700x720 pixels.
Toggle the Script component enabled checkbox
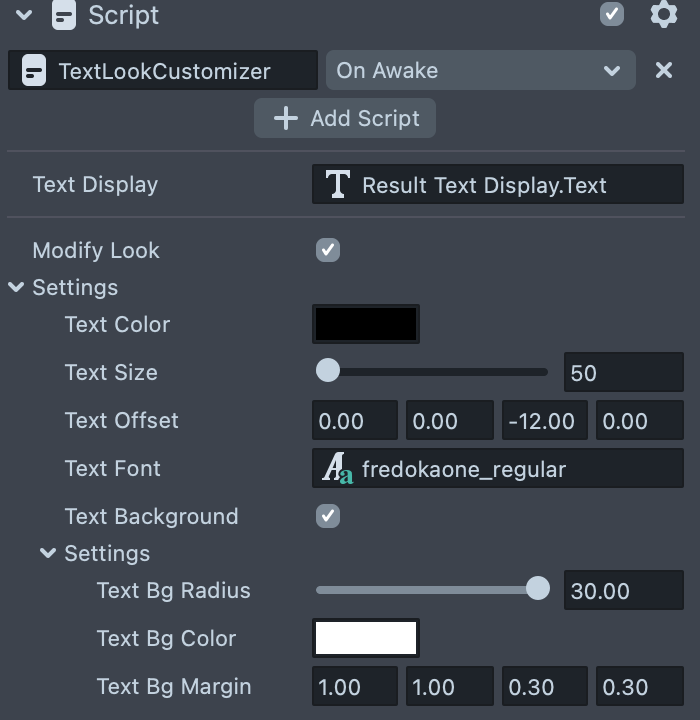tap(612, 14)
